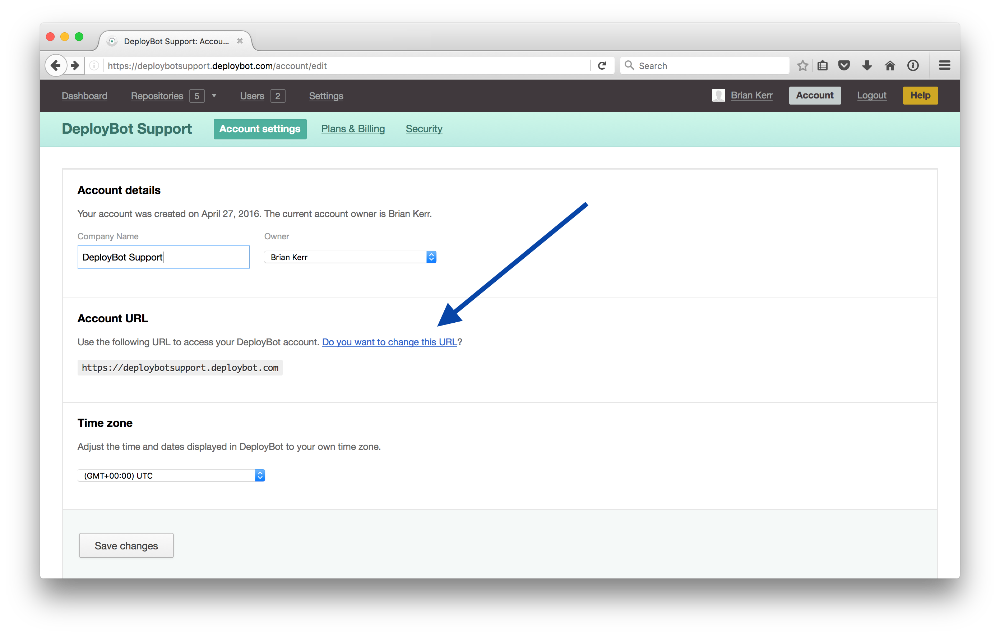Select the Account settings tab
The image size is (1000, 636).
260,129
